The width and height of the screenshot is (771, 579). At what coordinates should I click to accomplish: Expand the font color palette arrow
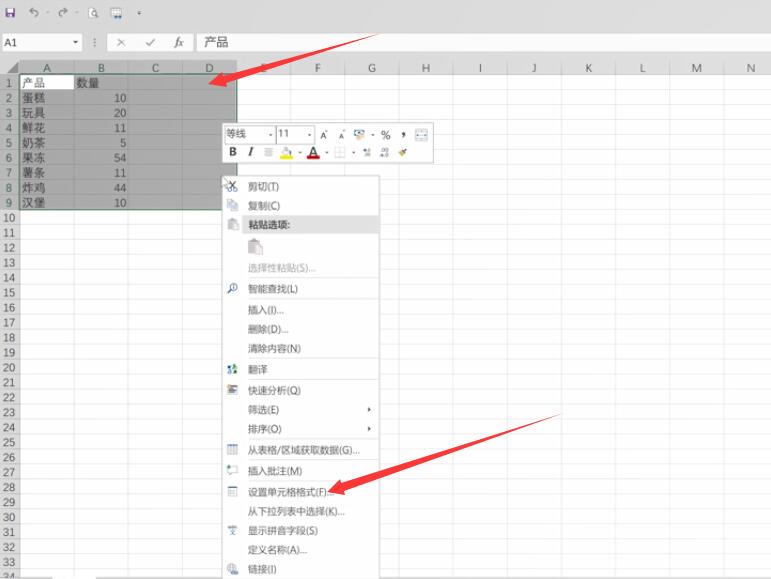pyautogui.click(x=327, y=152)
